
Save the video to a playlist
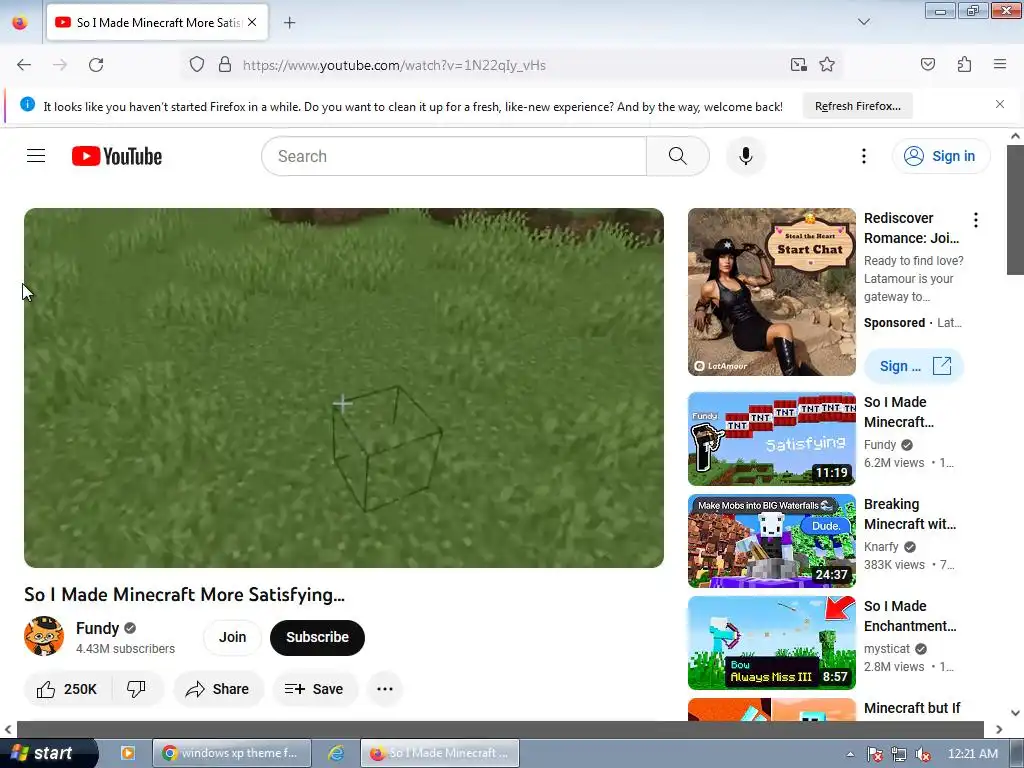click(315, 689)
